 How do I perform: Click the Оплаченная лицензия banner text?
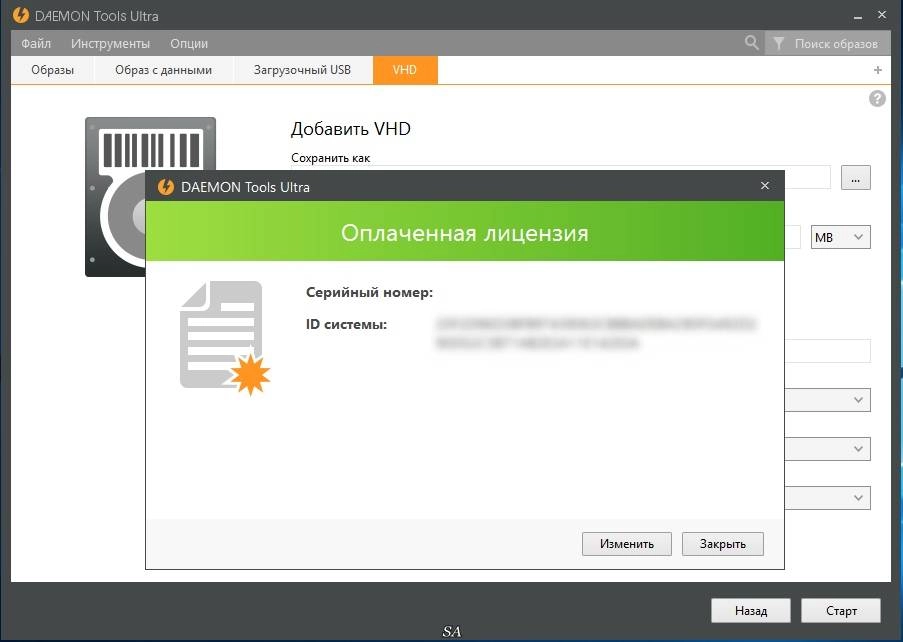pyautogui.click(x=464, y=233)
